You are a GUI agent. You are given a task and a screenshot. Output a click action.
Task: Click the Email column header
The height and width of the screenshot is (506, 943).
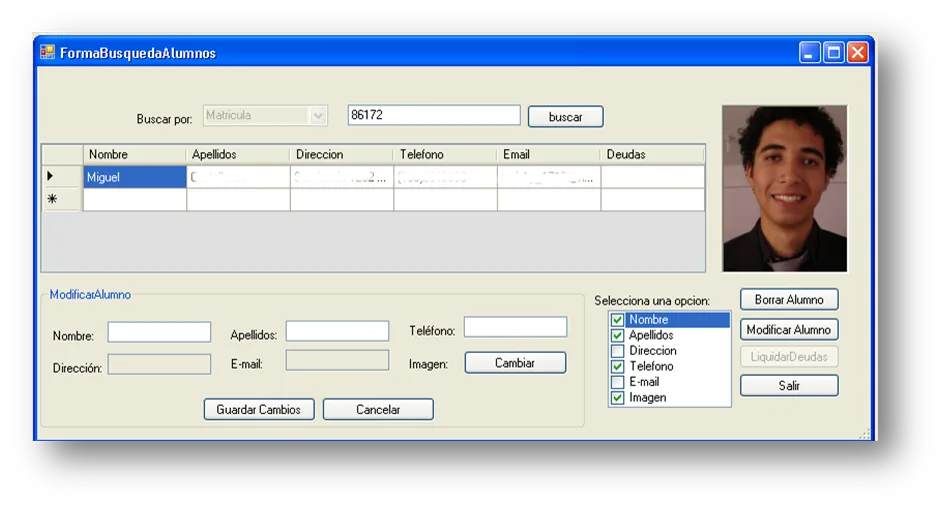(x=548, y=155)
